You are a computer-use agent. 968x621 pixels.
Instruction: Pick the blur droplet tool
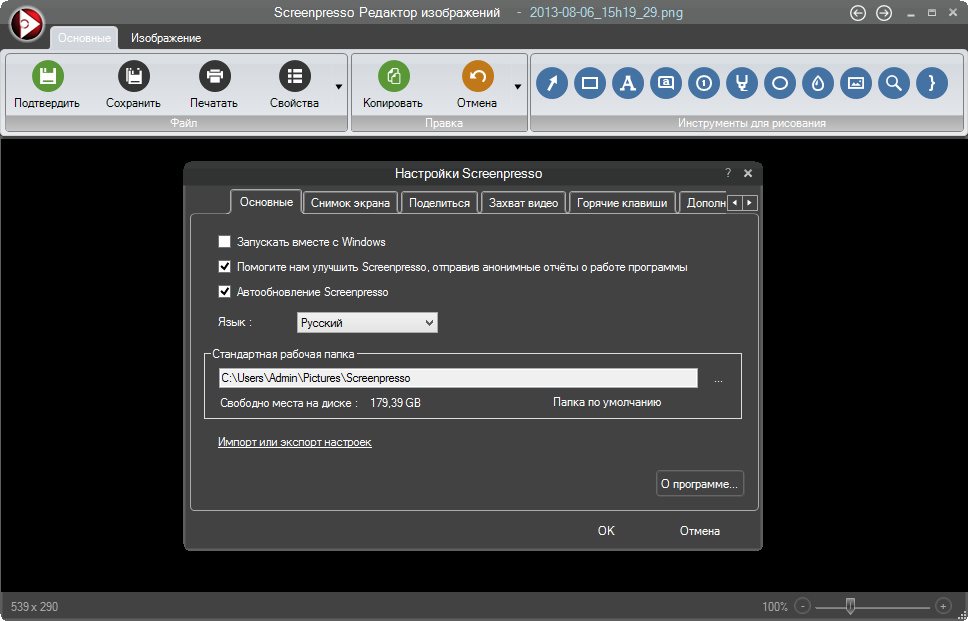tap(817, 84)
